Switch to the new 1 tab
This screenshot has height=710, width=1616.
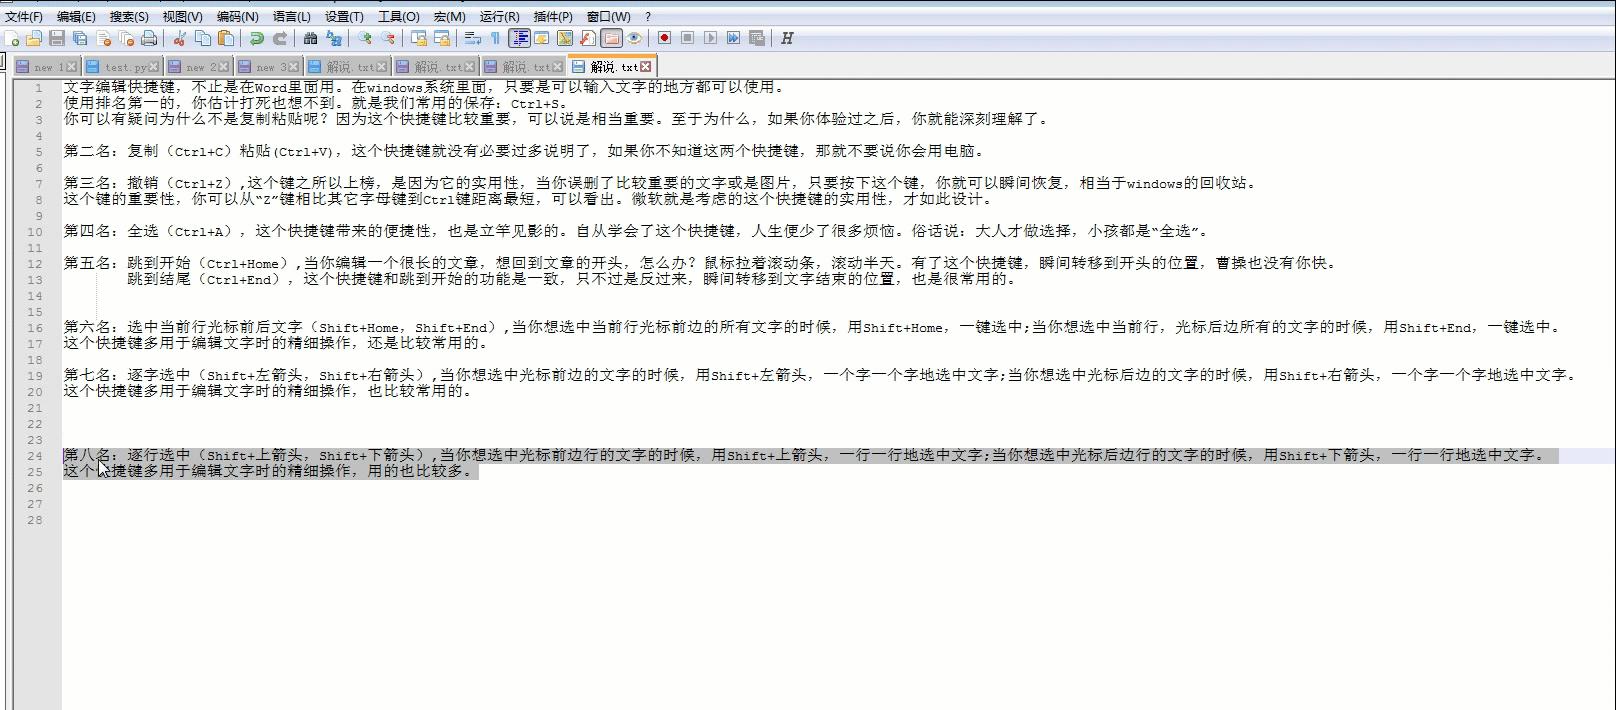click(48, 67)
